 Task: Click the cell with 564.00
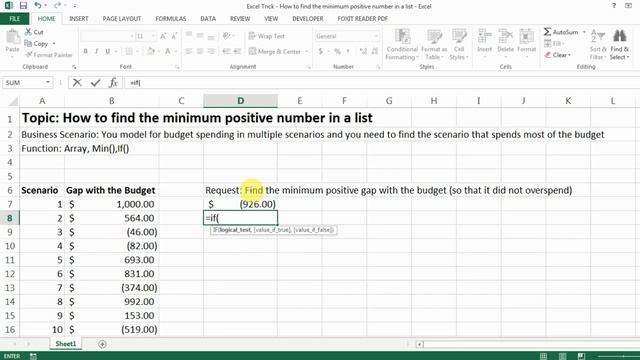pos(111,218)
